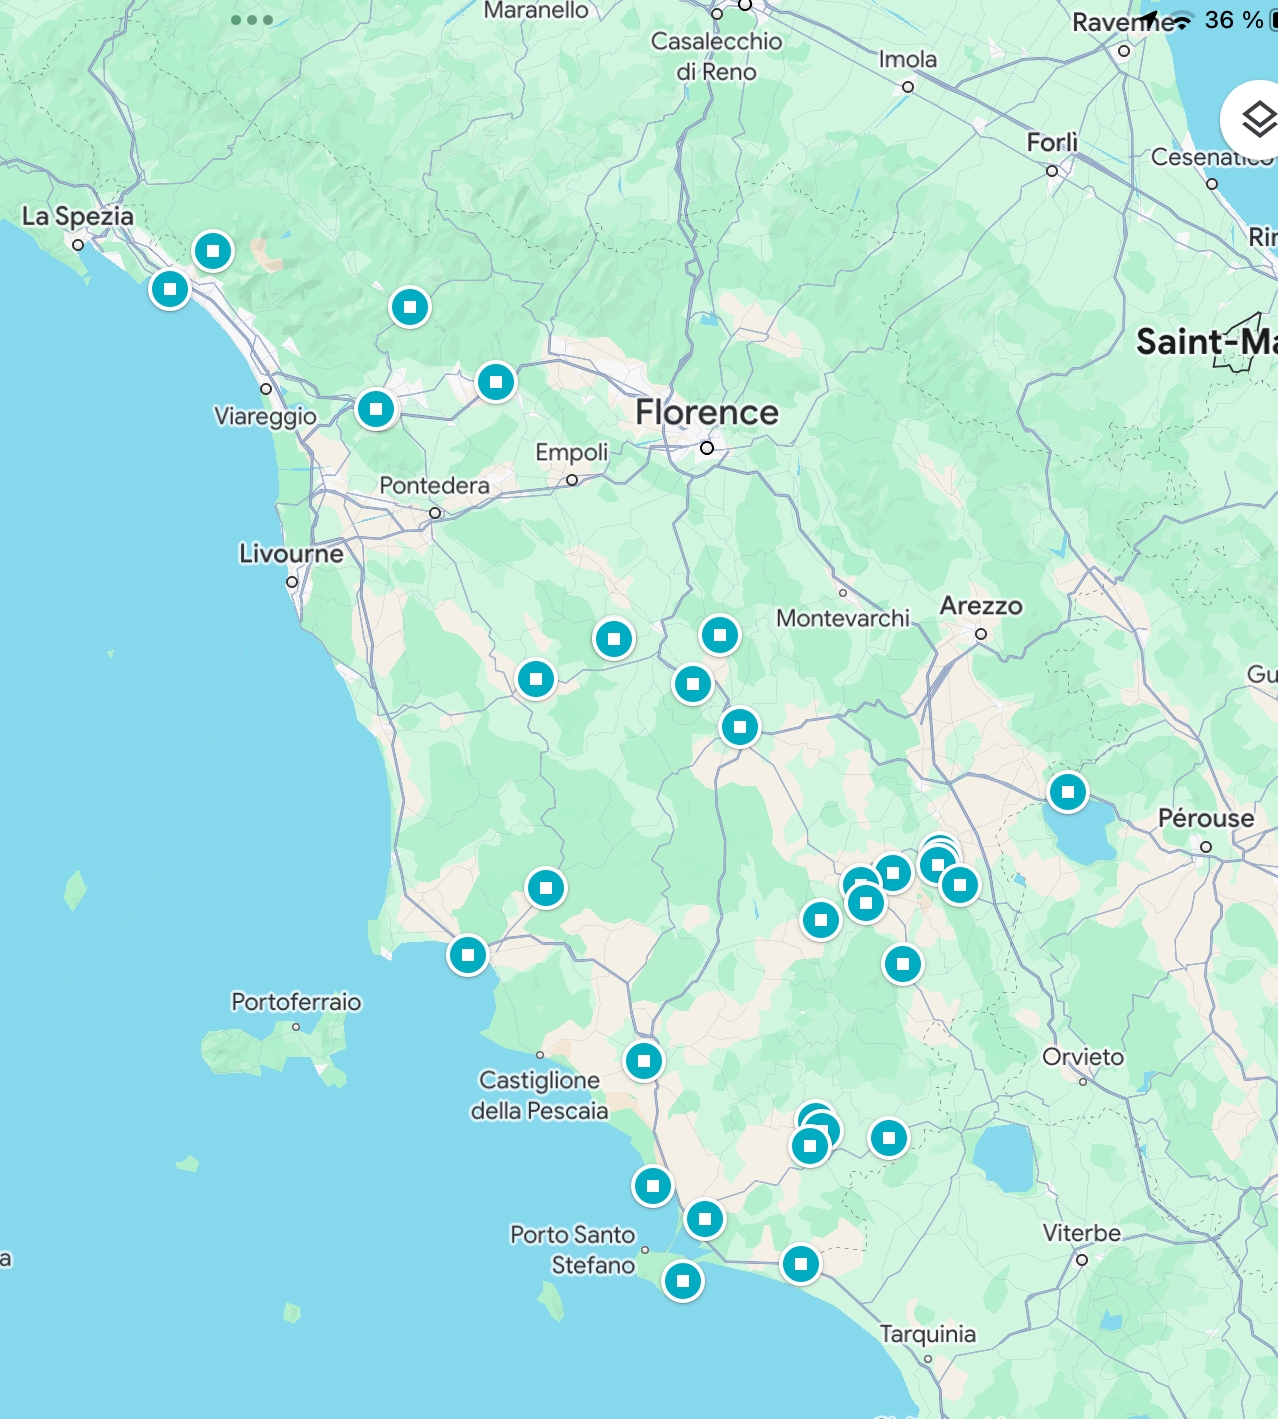Tap the battery percentage indicator
Screen dimensions: 1278x1419
point(1234,20)
